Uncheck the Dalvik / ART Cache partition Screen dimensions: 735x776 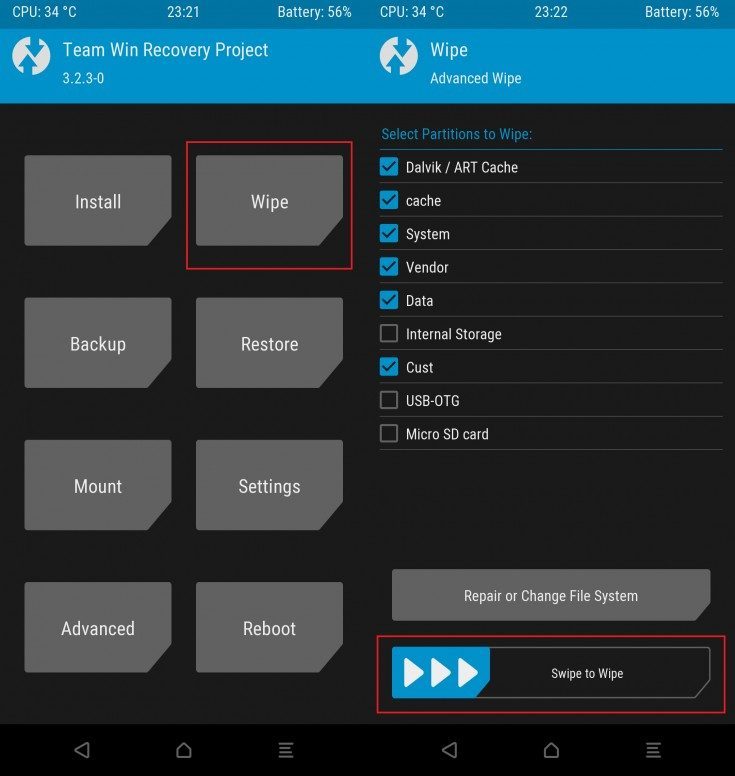pos(389,167)
